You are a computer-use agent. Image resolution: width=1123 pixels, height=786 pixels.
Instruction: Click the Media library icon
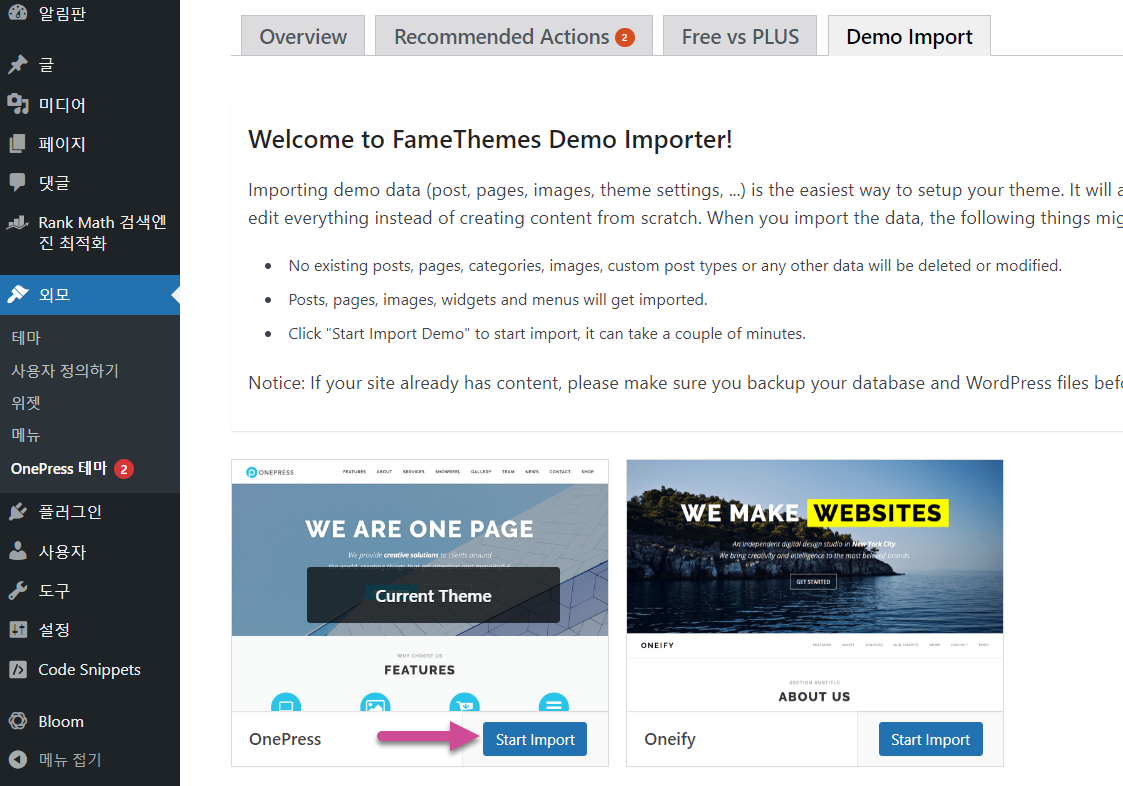tap(18, 104)
